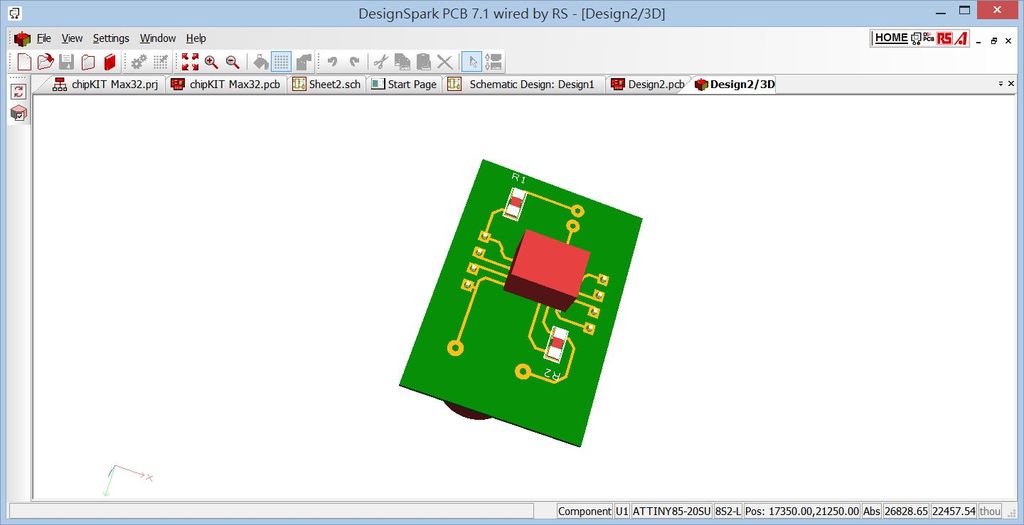Click the Cut scissors icon
This screenshot has height=525, width=1024.
(381, 62)
